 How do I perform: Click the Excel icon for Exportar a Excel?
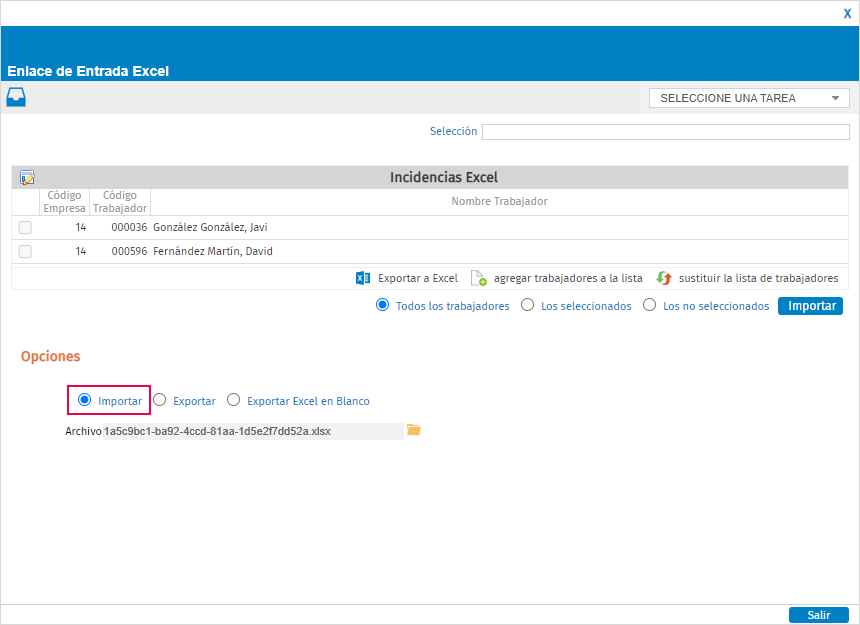(x=363, y=278)
